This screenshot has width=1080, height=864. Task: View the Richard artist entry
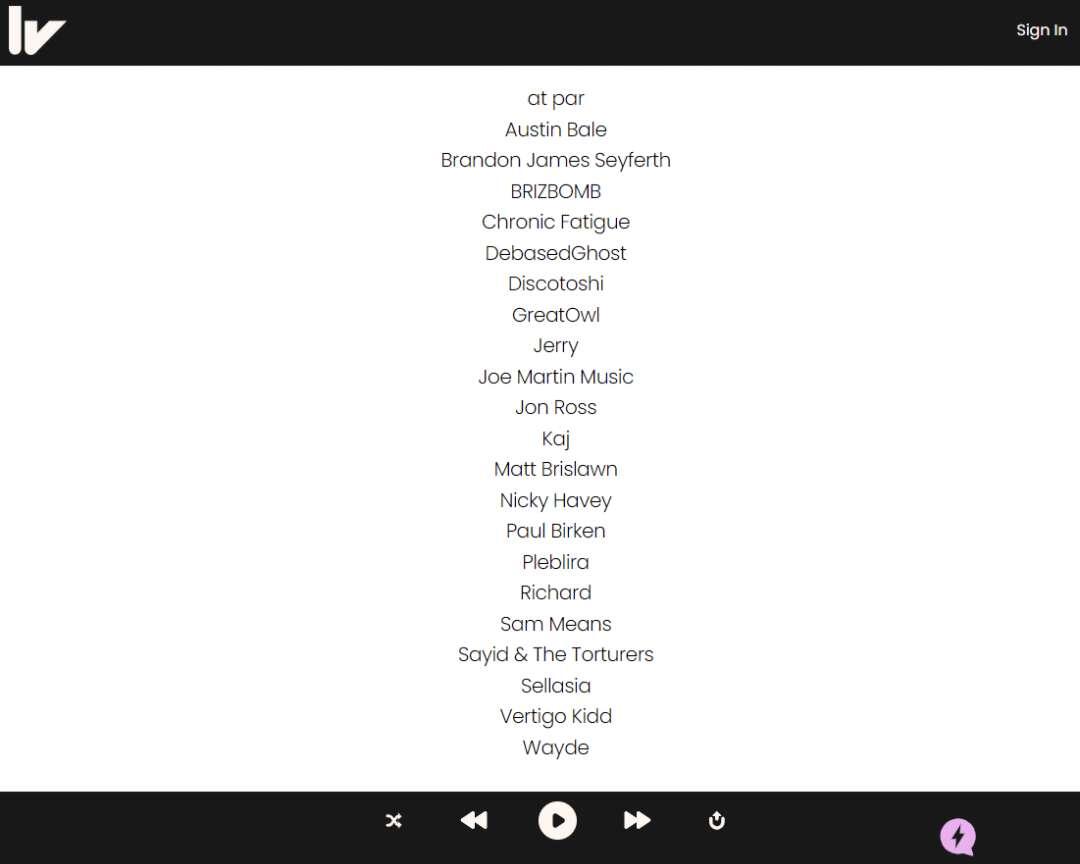tap(556, 593)
